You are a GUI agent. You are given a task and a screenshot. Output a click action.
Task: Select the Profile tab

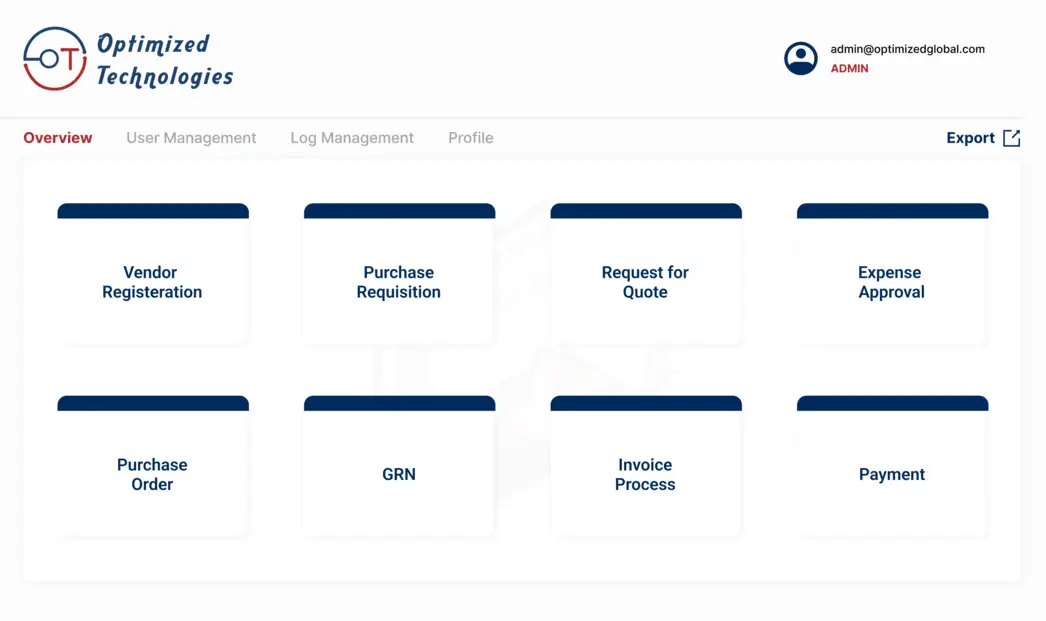(x=470, y=138)
